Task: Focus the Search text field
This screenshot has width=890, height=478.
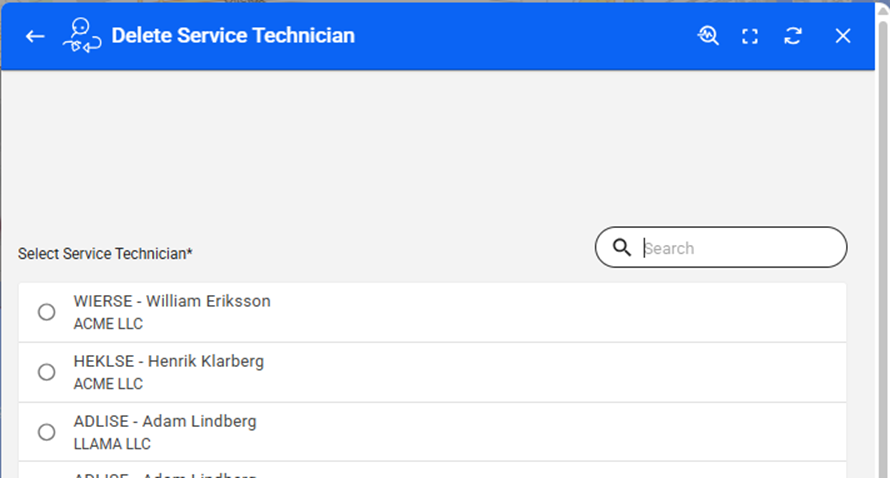Action: click(740, 248)
